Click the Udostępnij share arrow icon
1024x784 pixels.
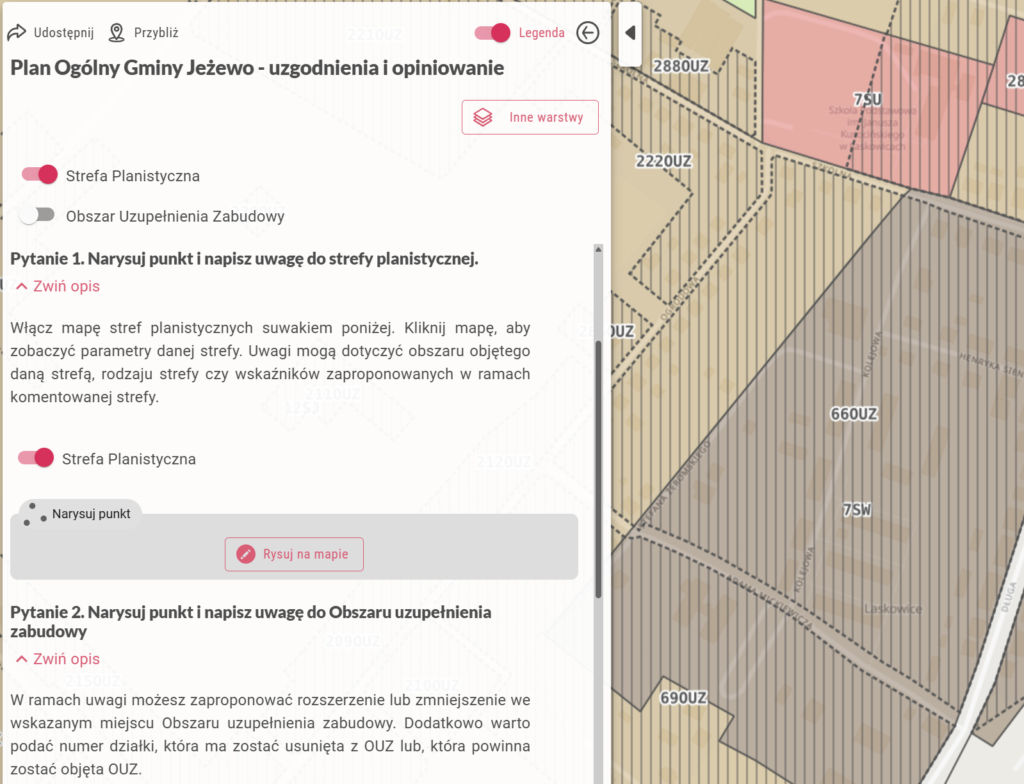click(16, 33)
